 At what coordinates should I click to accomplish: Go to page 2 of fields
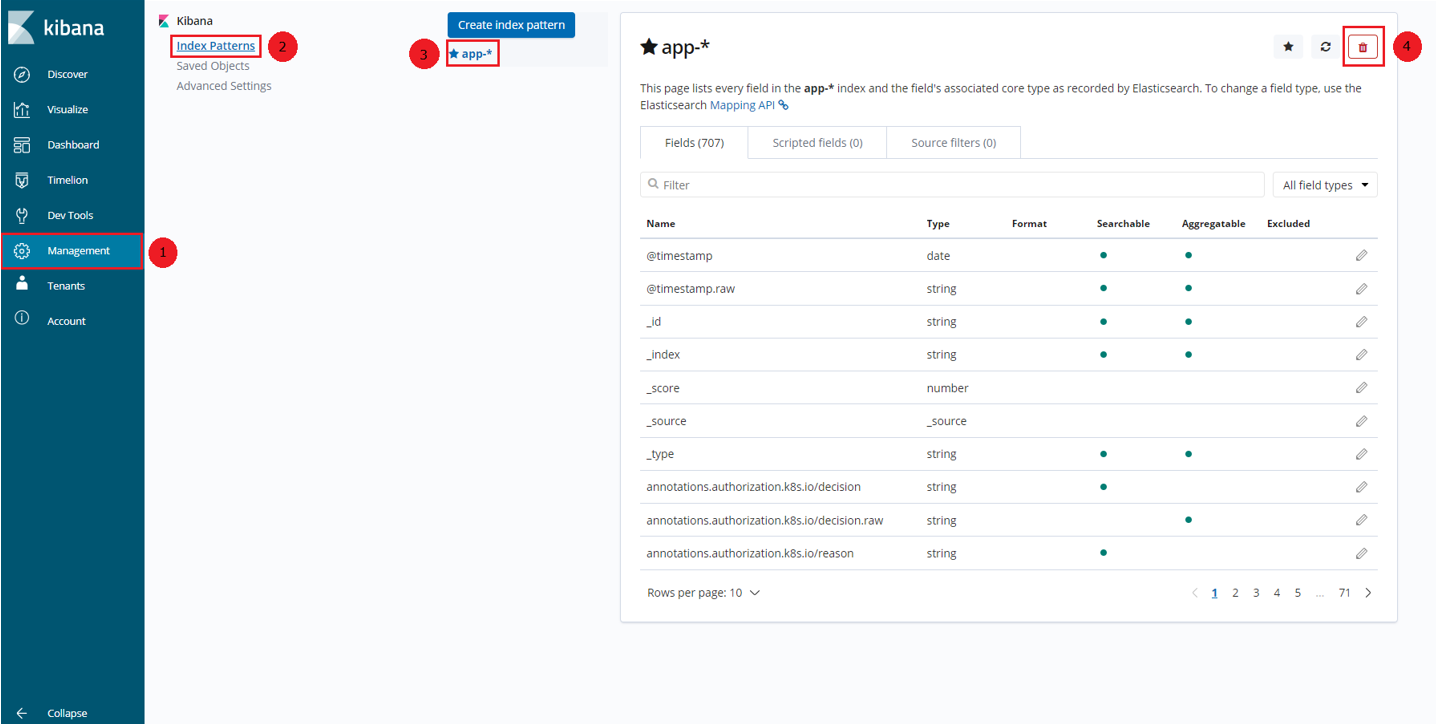(1235, 593)
